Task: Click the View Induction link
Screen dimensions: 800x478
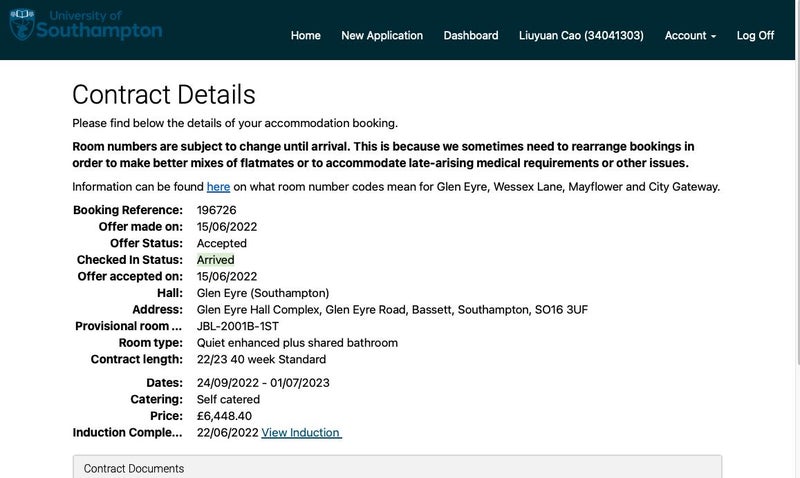Action: pyautogui.click(x=301, y=433)
